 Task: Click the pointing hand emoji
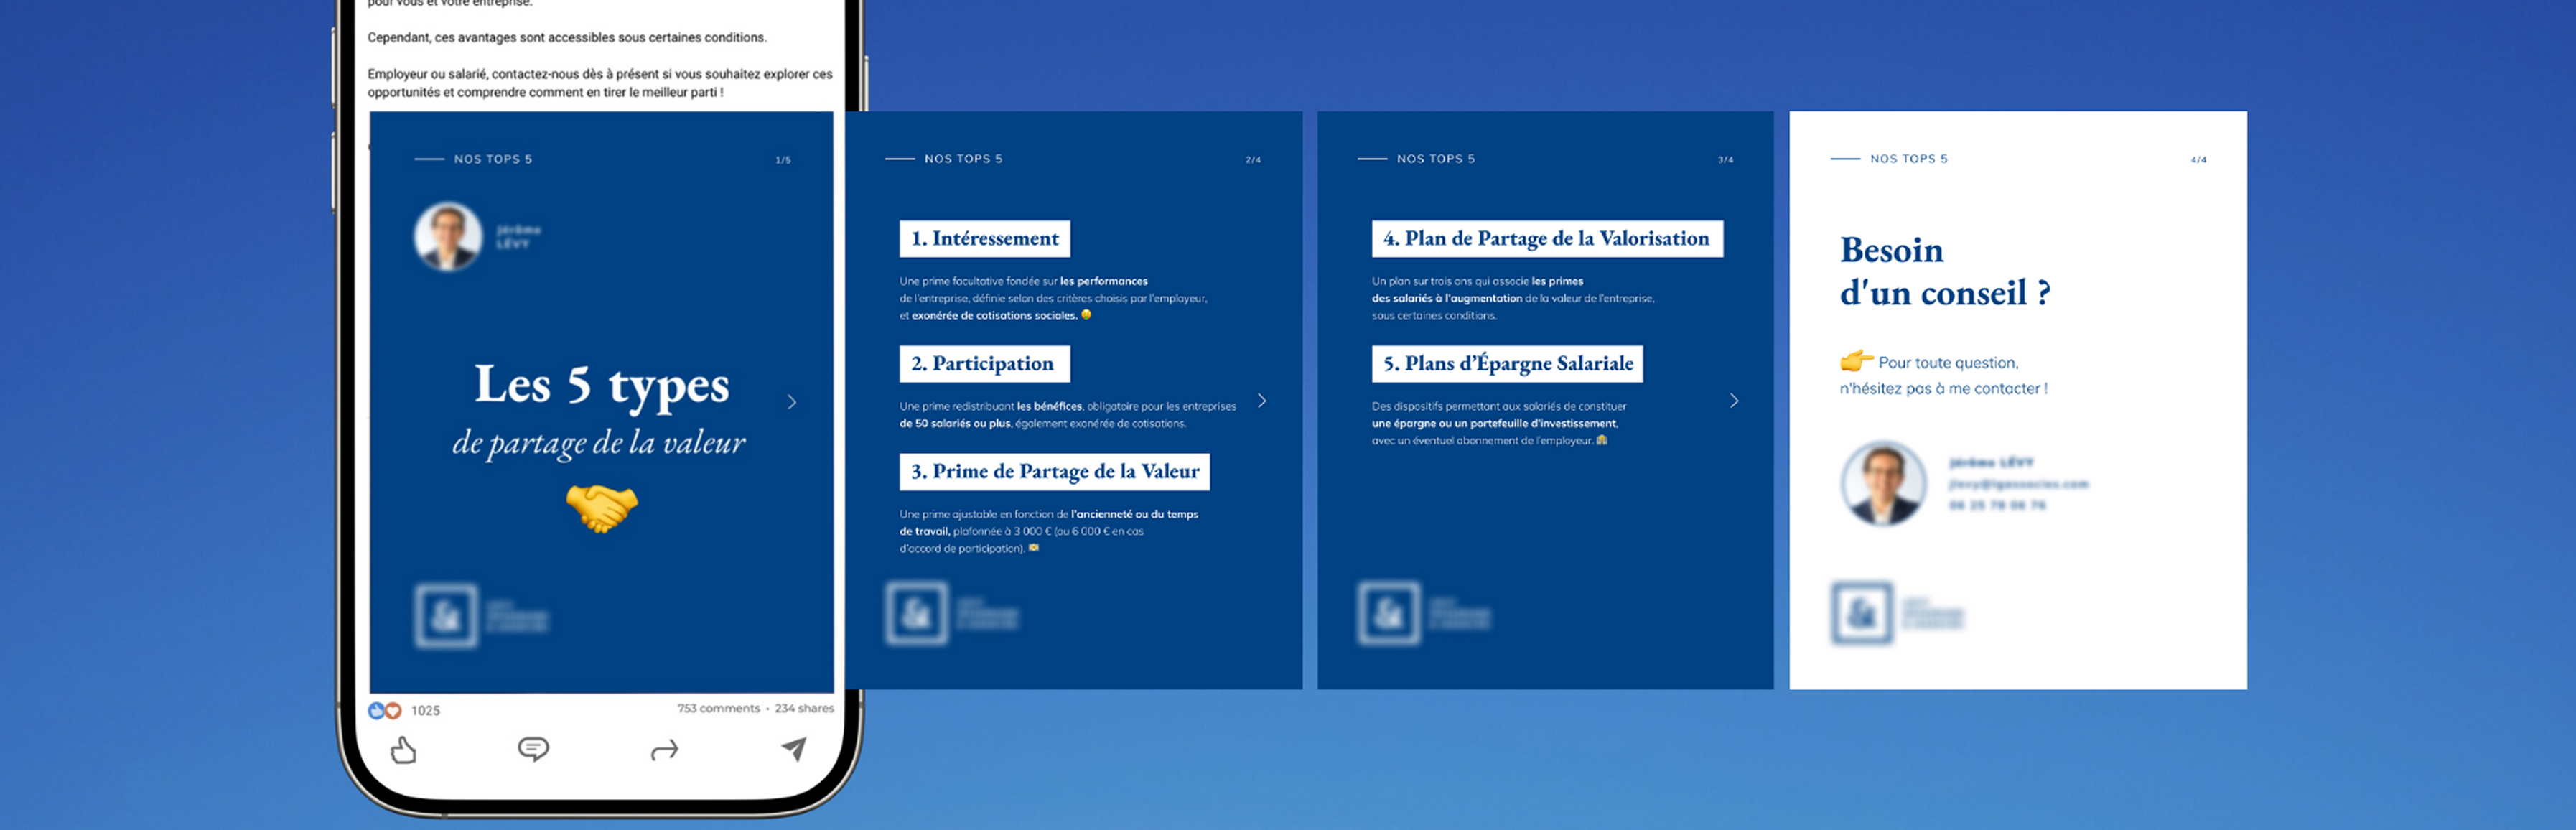click(x=1856, y=360)
